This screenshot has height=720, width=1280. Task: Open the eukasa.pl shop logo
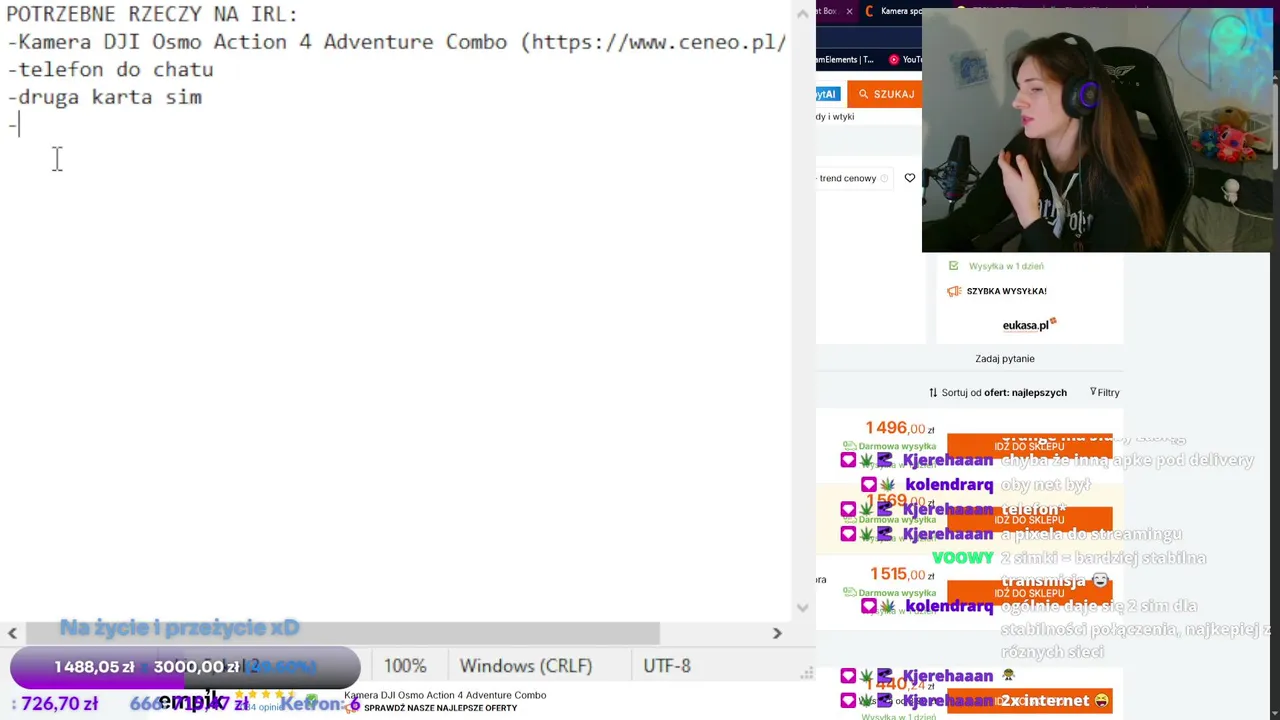click(1029, 324)
